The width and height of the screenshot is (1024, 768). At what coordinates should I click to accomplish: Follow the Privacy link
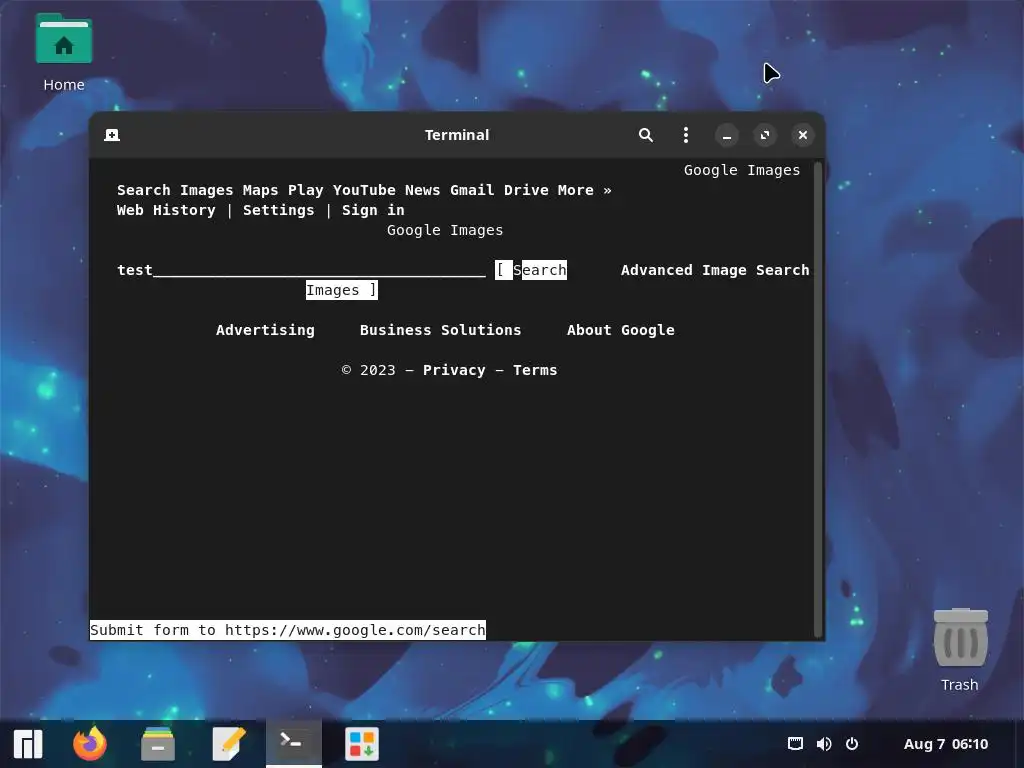coord(454,370)
